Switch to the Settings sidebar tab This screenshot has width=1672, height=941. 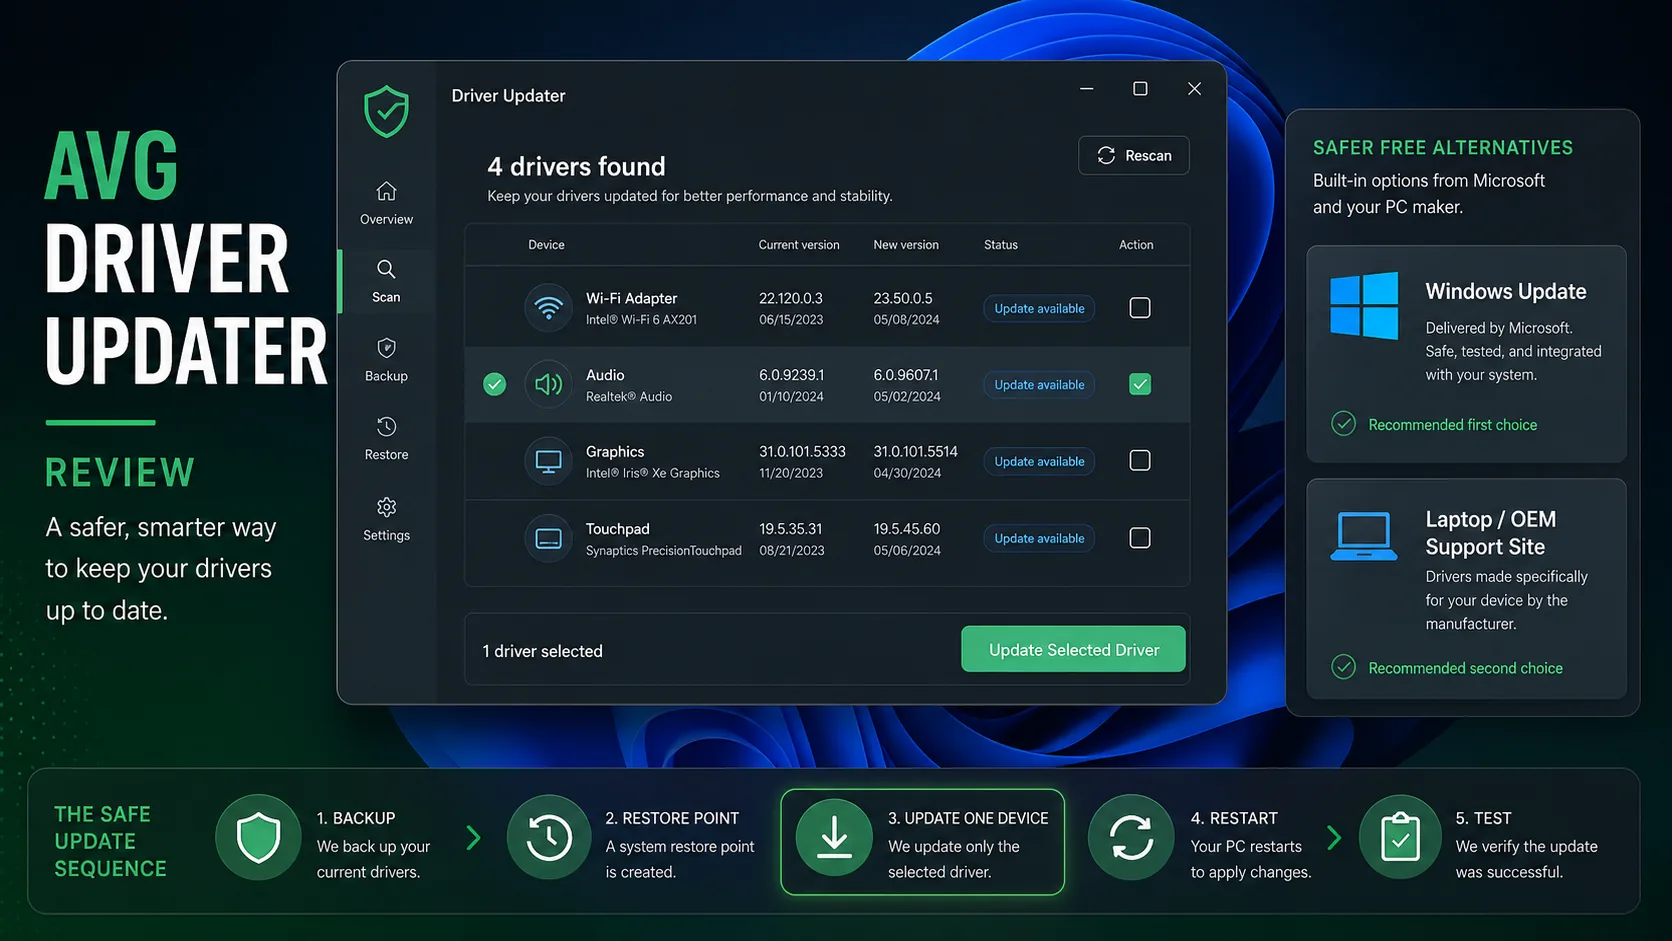386,519
